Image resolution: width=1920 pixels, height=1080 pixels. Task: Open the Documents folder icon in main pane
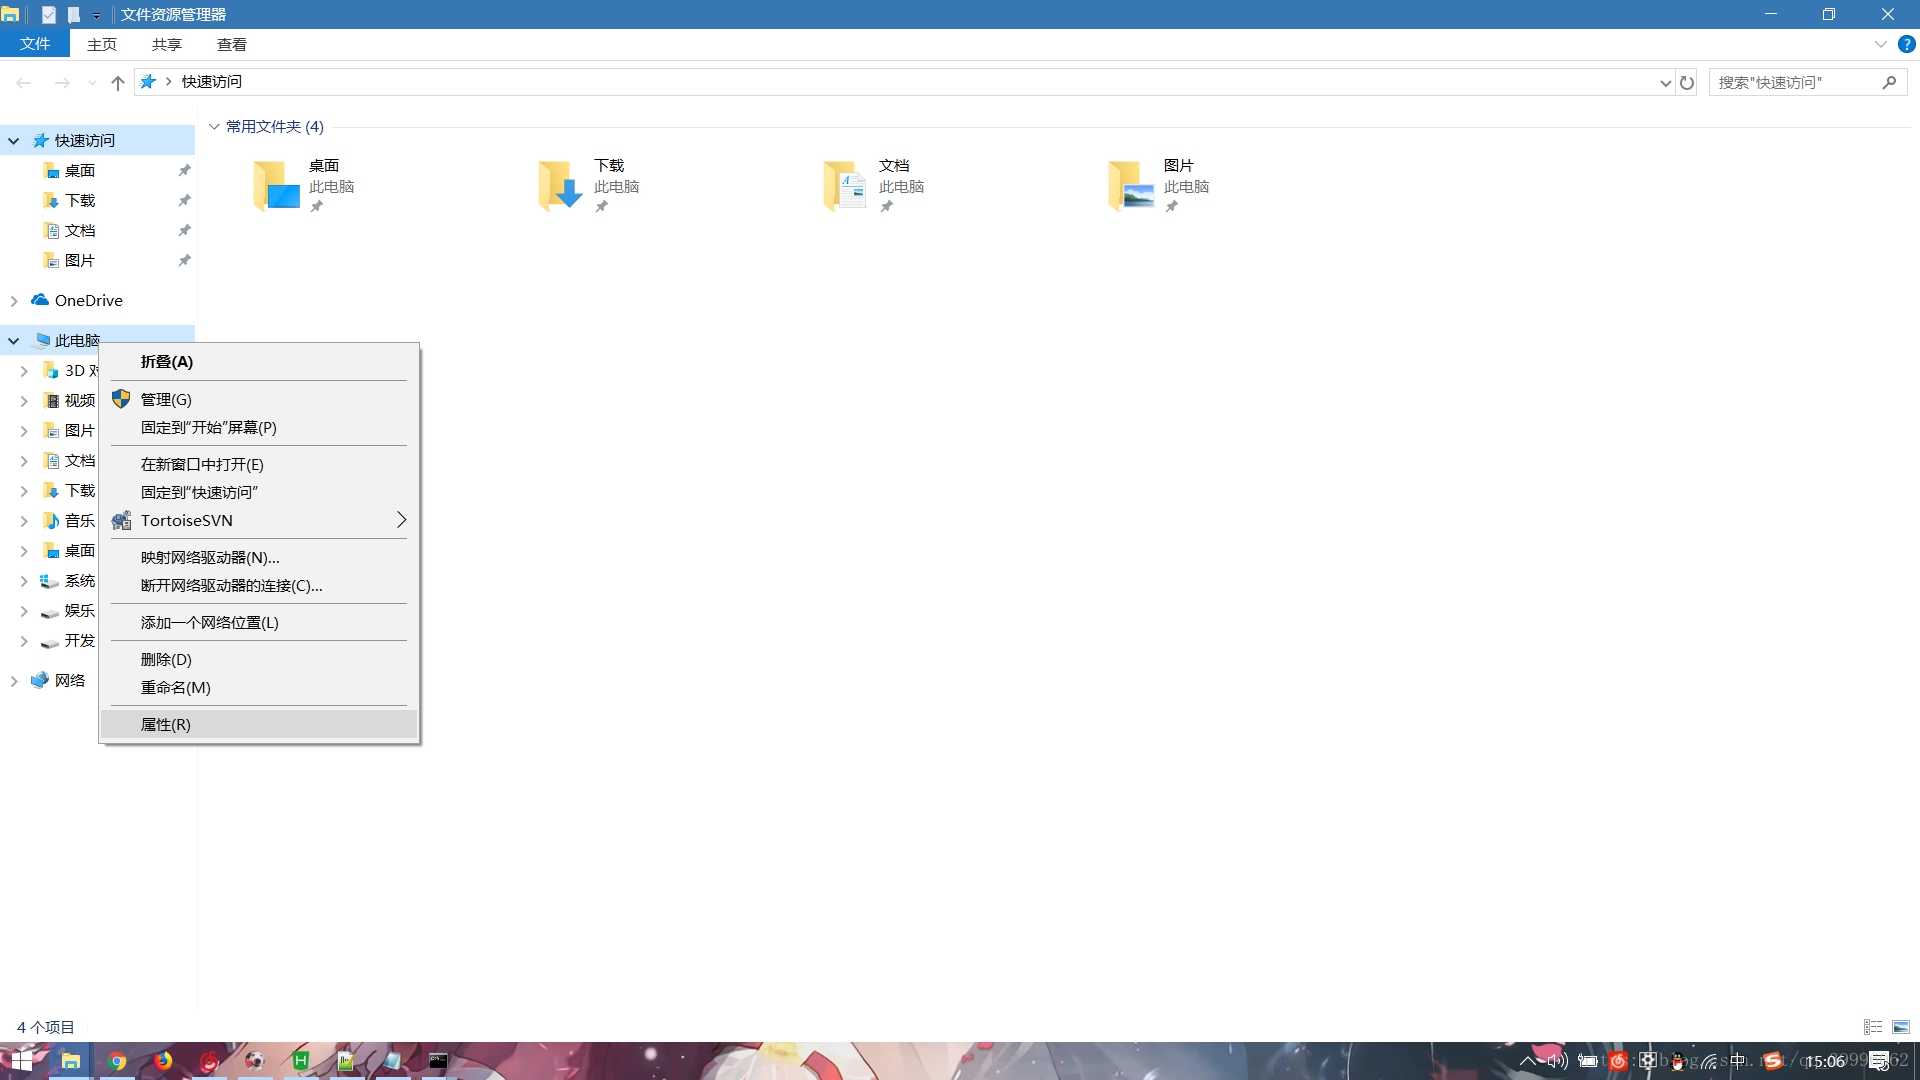click(845, 186)
